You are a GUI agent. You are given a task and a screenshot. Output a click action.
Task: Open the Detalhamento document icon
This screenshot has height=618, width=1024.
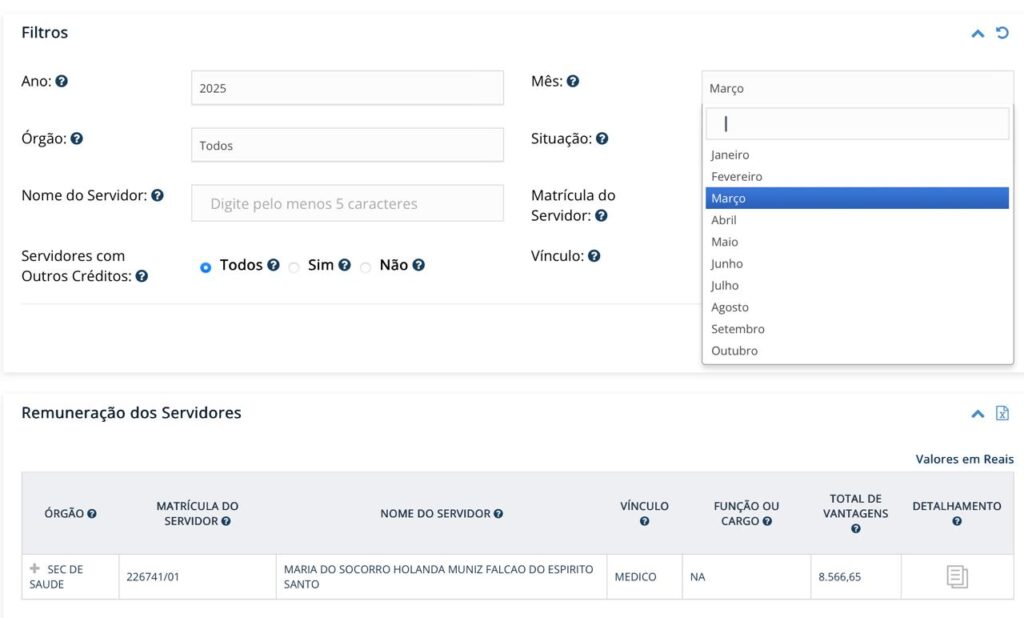[957, 577]
